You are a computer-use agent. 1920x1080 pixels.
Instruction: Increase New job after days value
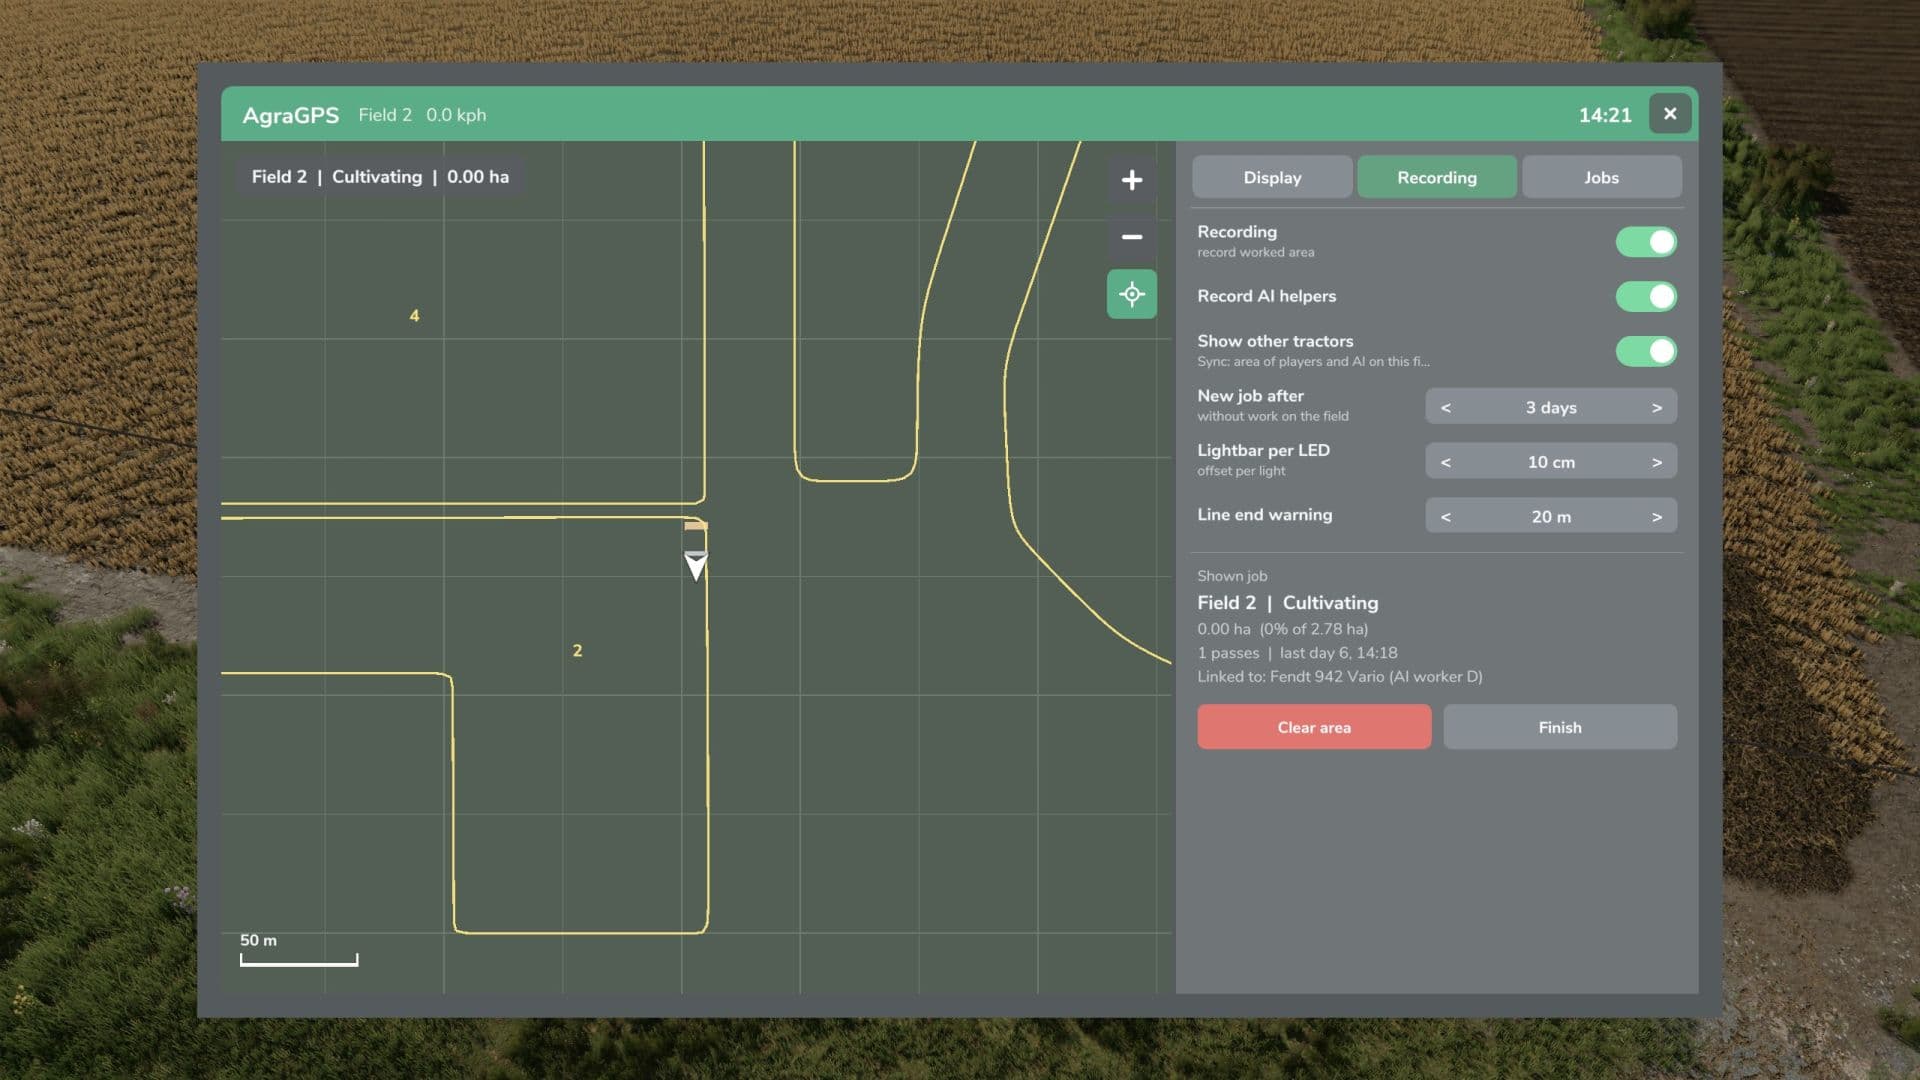click(x=1656, y=407)
